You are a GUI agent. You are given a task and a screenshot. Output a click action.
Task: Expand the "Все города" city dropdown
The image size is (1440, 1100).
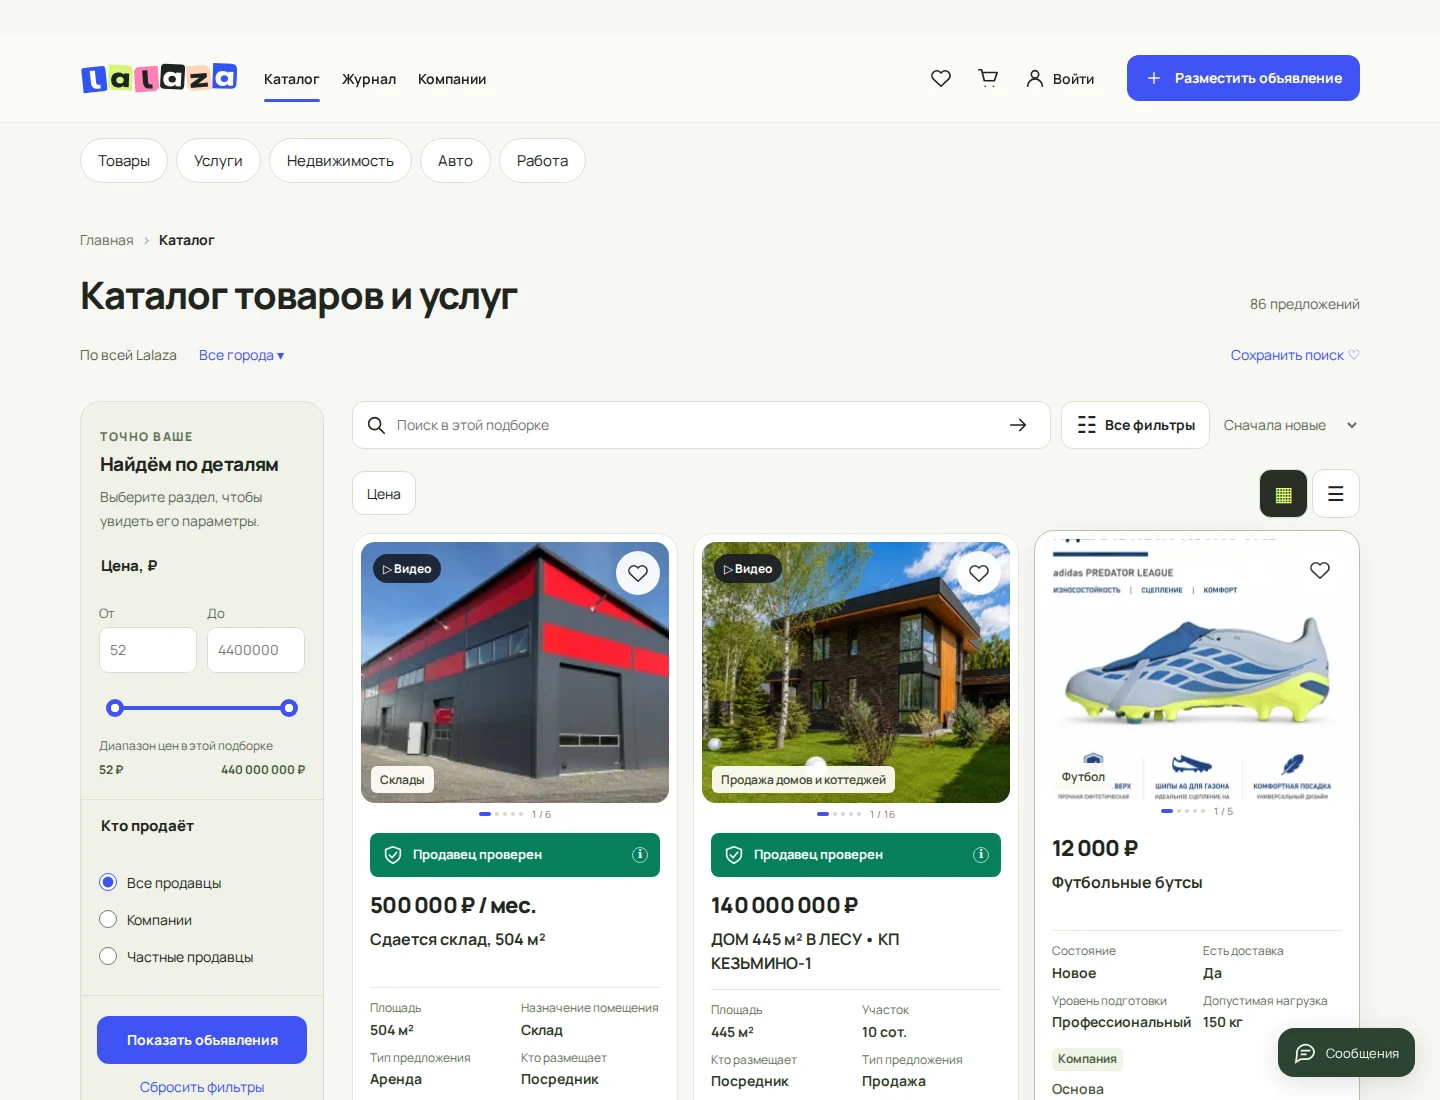pyautogui.click(x=241, y=355)
